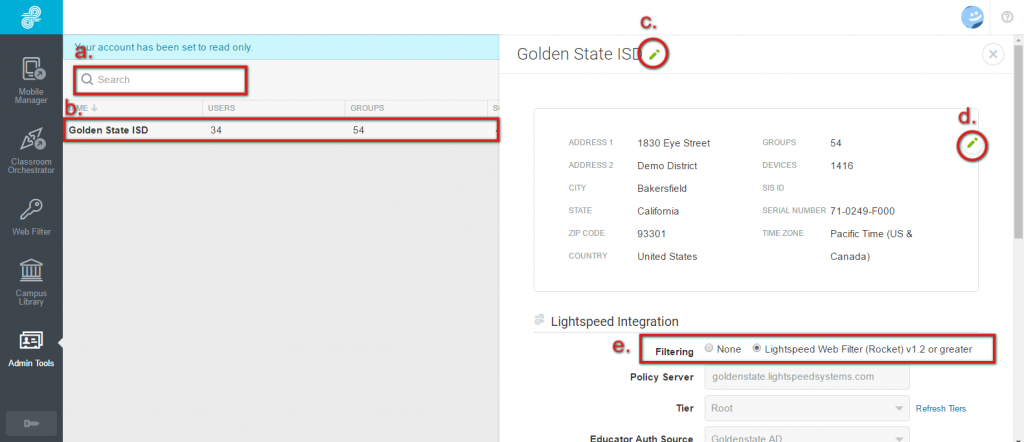Viewport: 1024px width, 442px height.
Task: Sort by the USERS column header
Action: click(221, 108)
